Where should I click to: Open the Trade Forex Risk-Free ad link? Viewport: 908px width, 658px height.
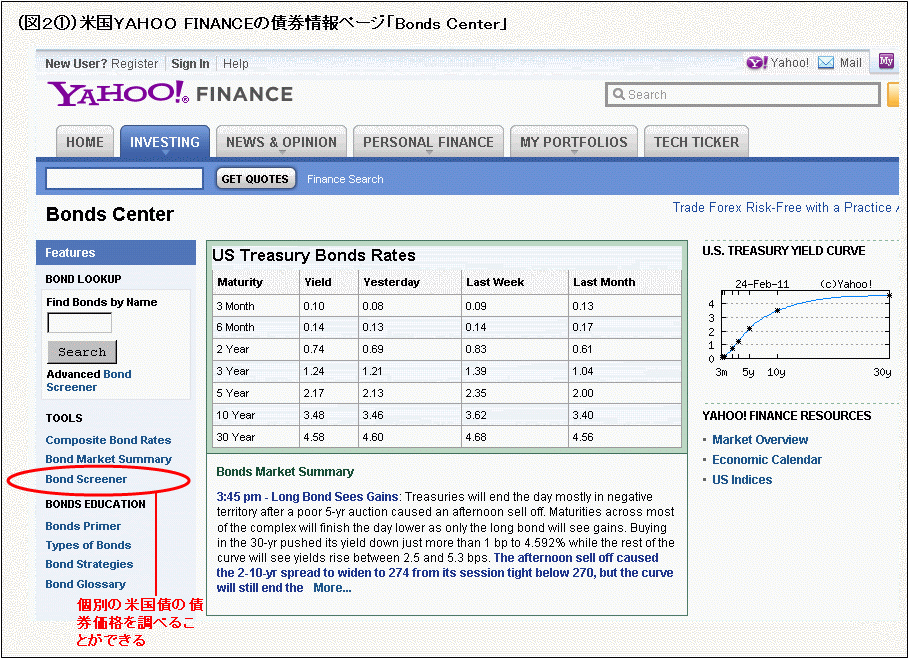point(785,207)
